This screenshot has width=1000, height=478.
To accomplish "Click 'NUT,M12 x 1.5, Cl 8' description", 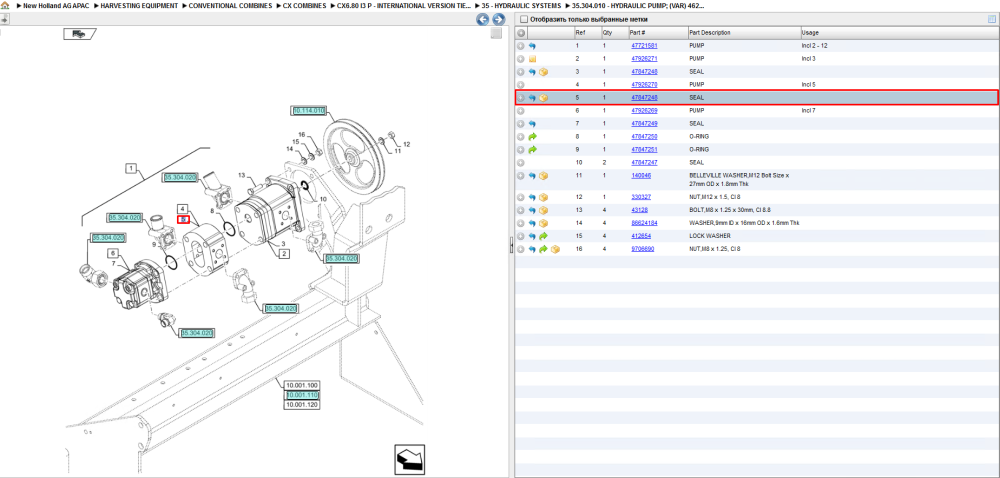I will click(715, 197).
